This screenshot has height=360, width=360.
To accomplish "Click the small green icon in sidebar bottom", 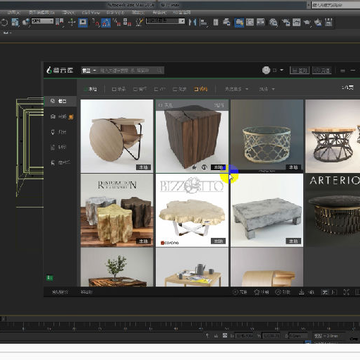I will click(50, 278).
